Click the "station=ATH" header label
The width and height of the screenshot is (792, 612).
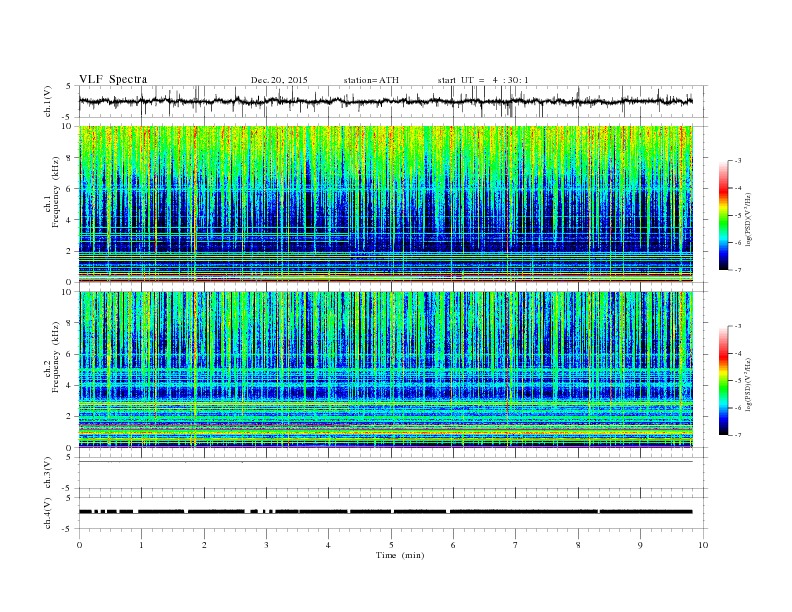(x=371, y=80)
